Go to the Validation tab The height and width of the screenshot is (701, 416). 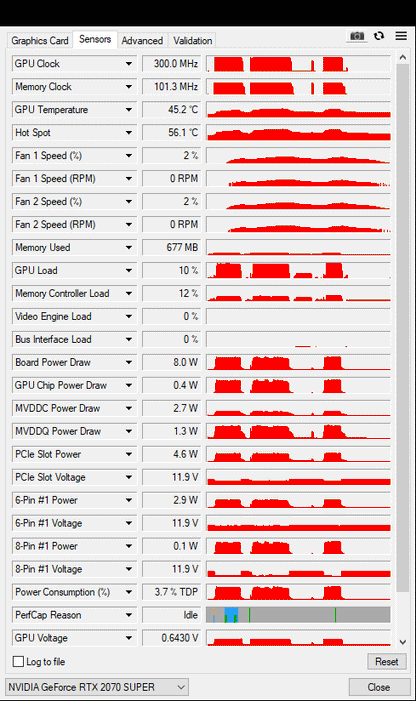tap(193, 40)
